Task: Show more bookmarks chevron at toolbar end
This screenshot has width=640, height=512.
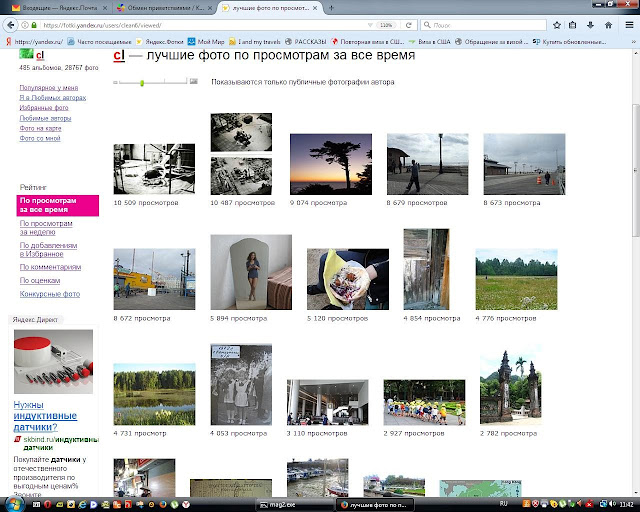Action: coord(633,42)
